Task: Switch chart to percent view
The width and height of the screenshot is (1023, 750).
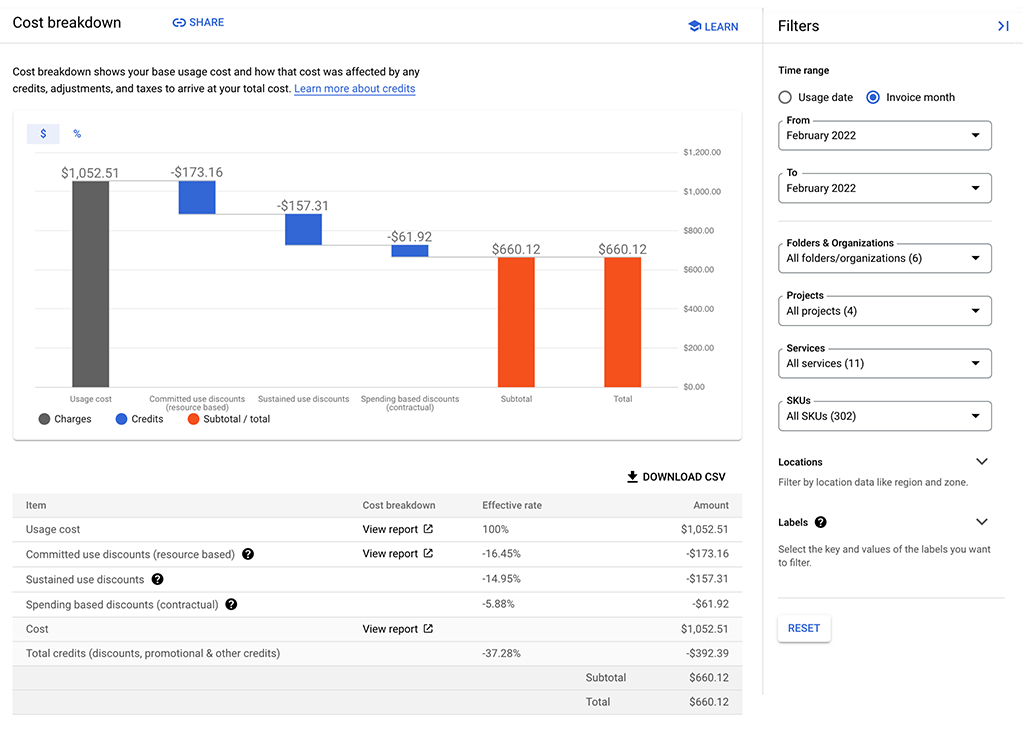Action: click(77, 134)
